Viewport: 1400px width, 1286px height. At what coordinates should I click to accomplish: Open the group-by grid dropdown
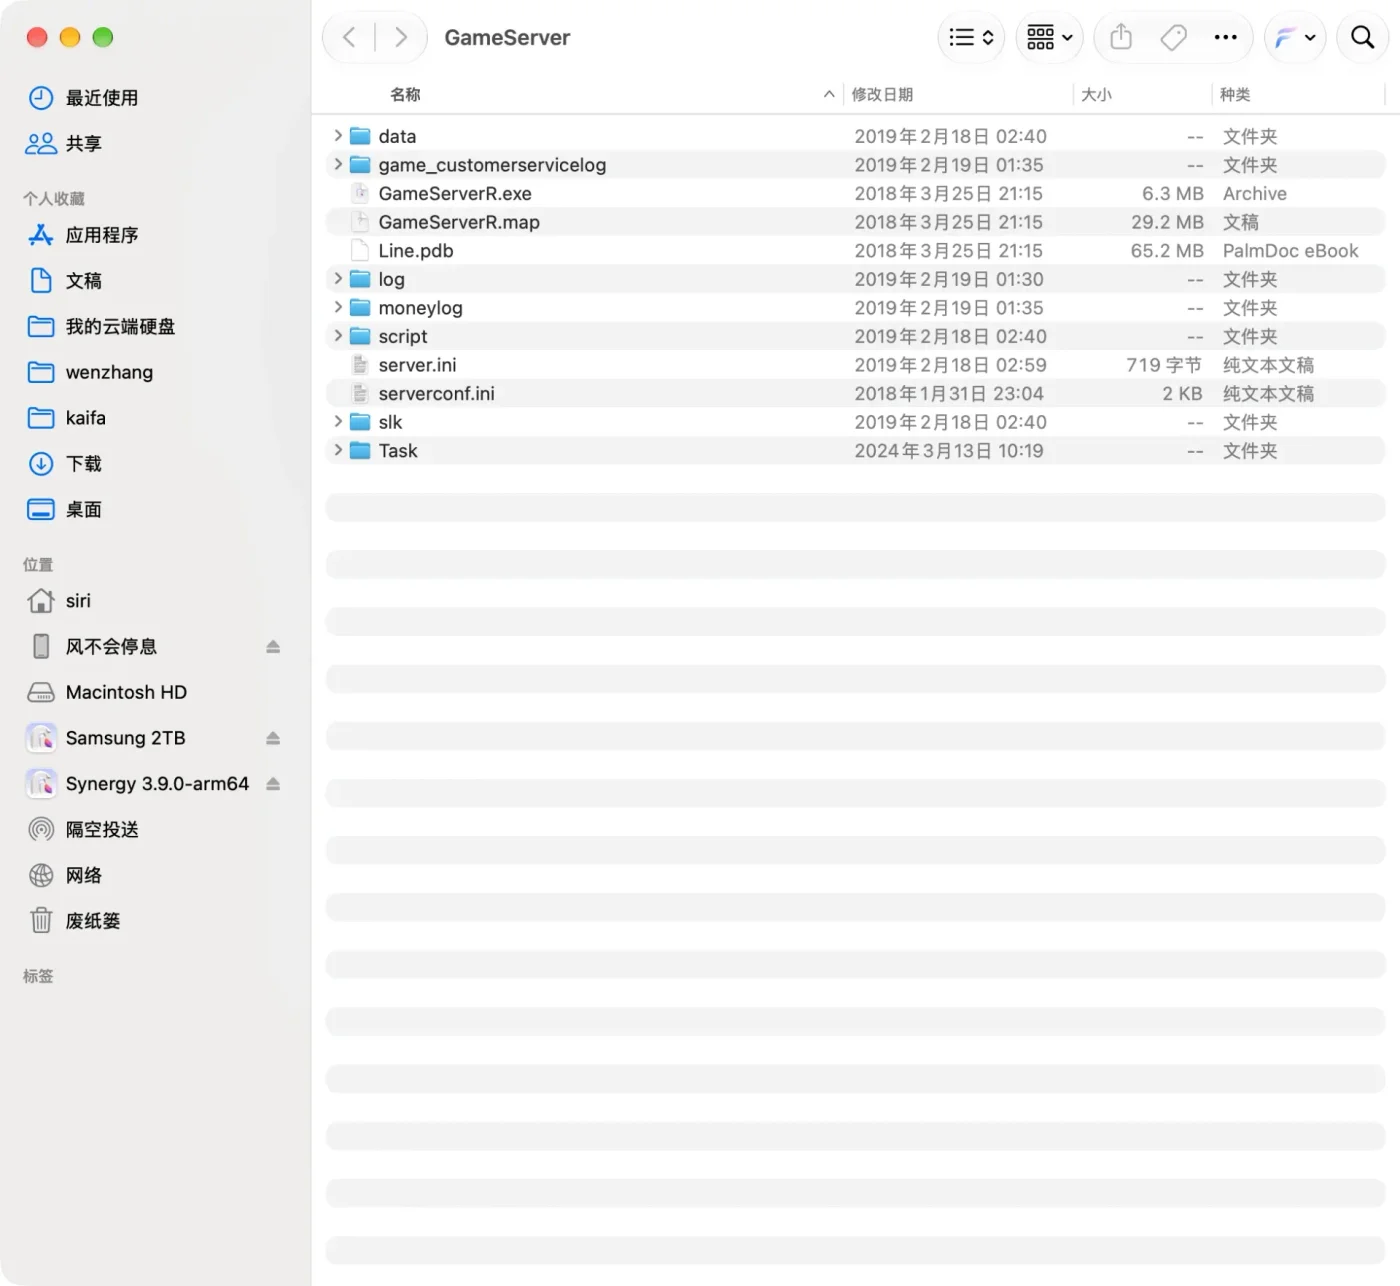[1050, 38]
